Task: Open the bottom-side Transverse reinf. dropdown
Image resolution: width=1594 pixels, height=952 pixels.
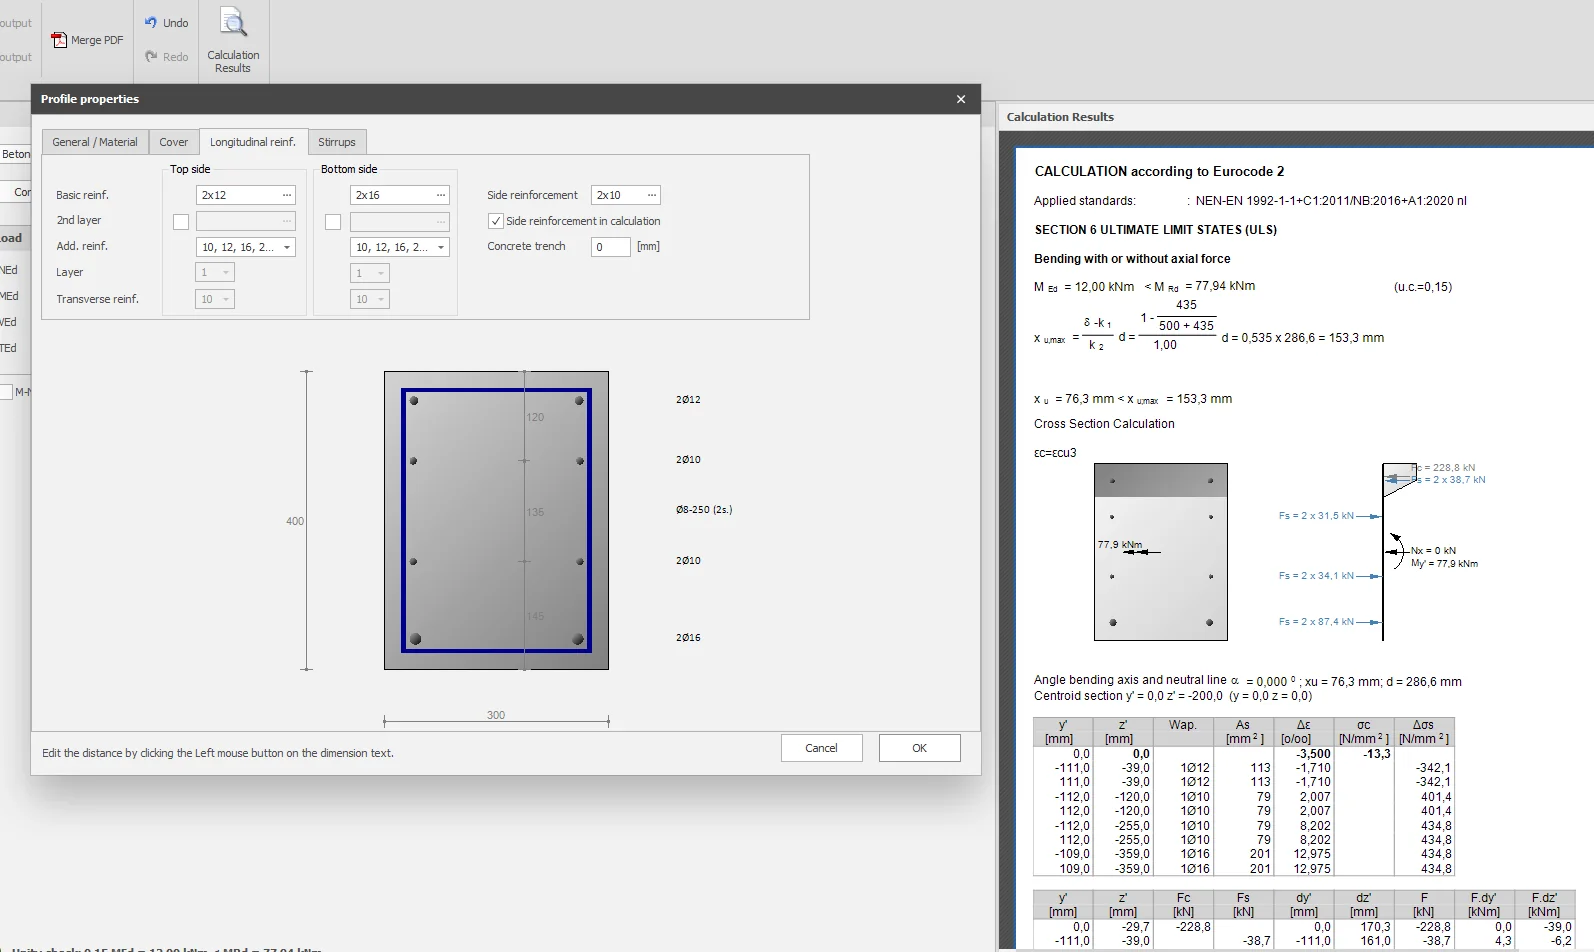Action: [x=369, y=299]
